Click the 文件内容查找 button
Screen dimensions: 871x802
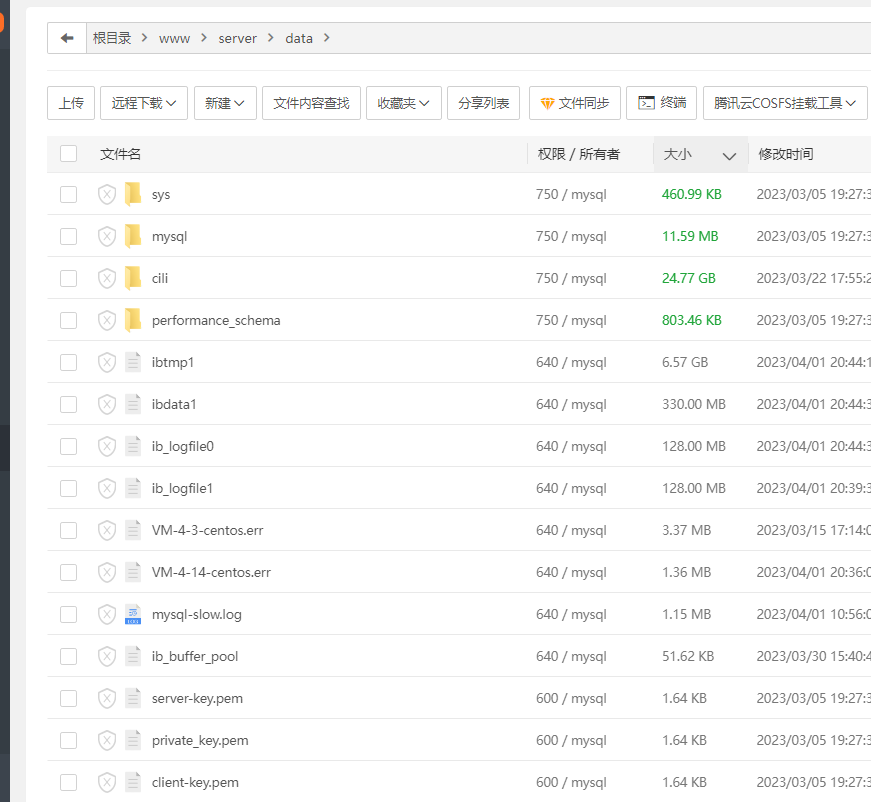311,103
